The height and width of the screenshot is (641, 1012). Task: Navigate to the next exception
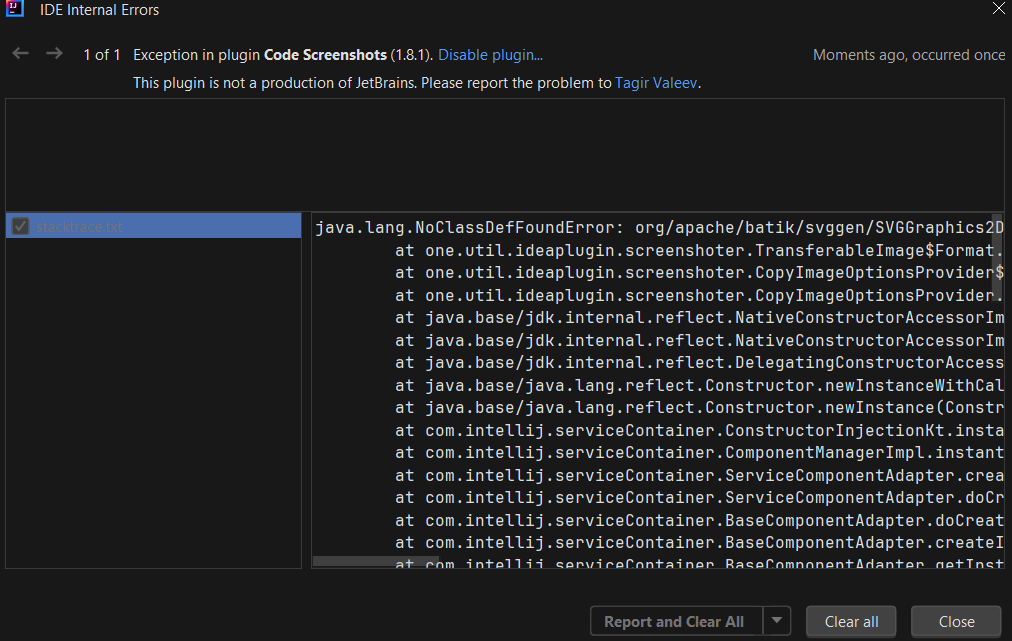coord(54,54)
